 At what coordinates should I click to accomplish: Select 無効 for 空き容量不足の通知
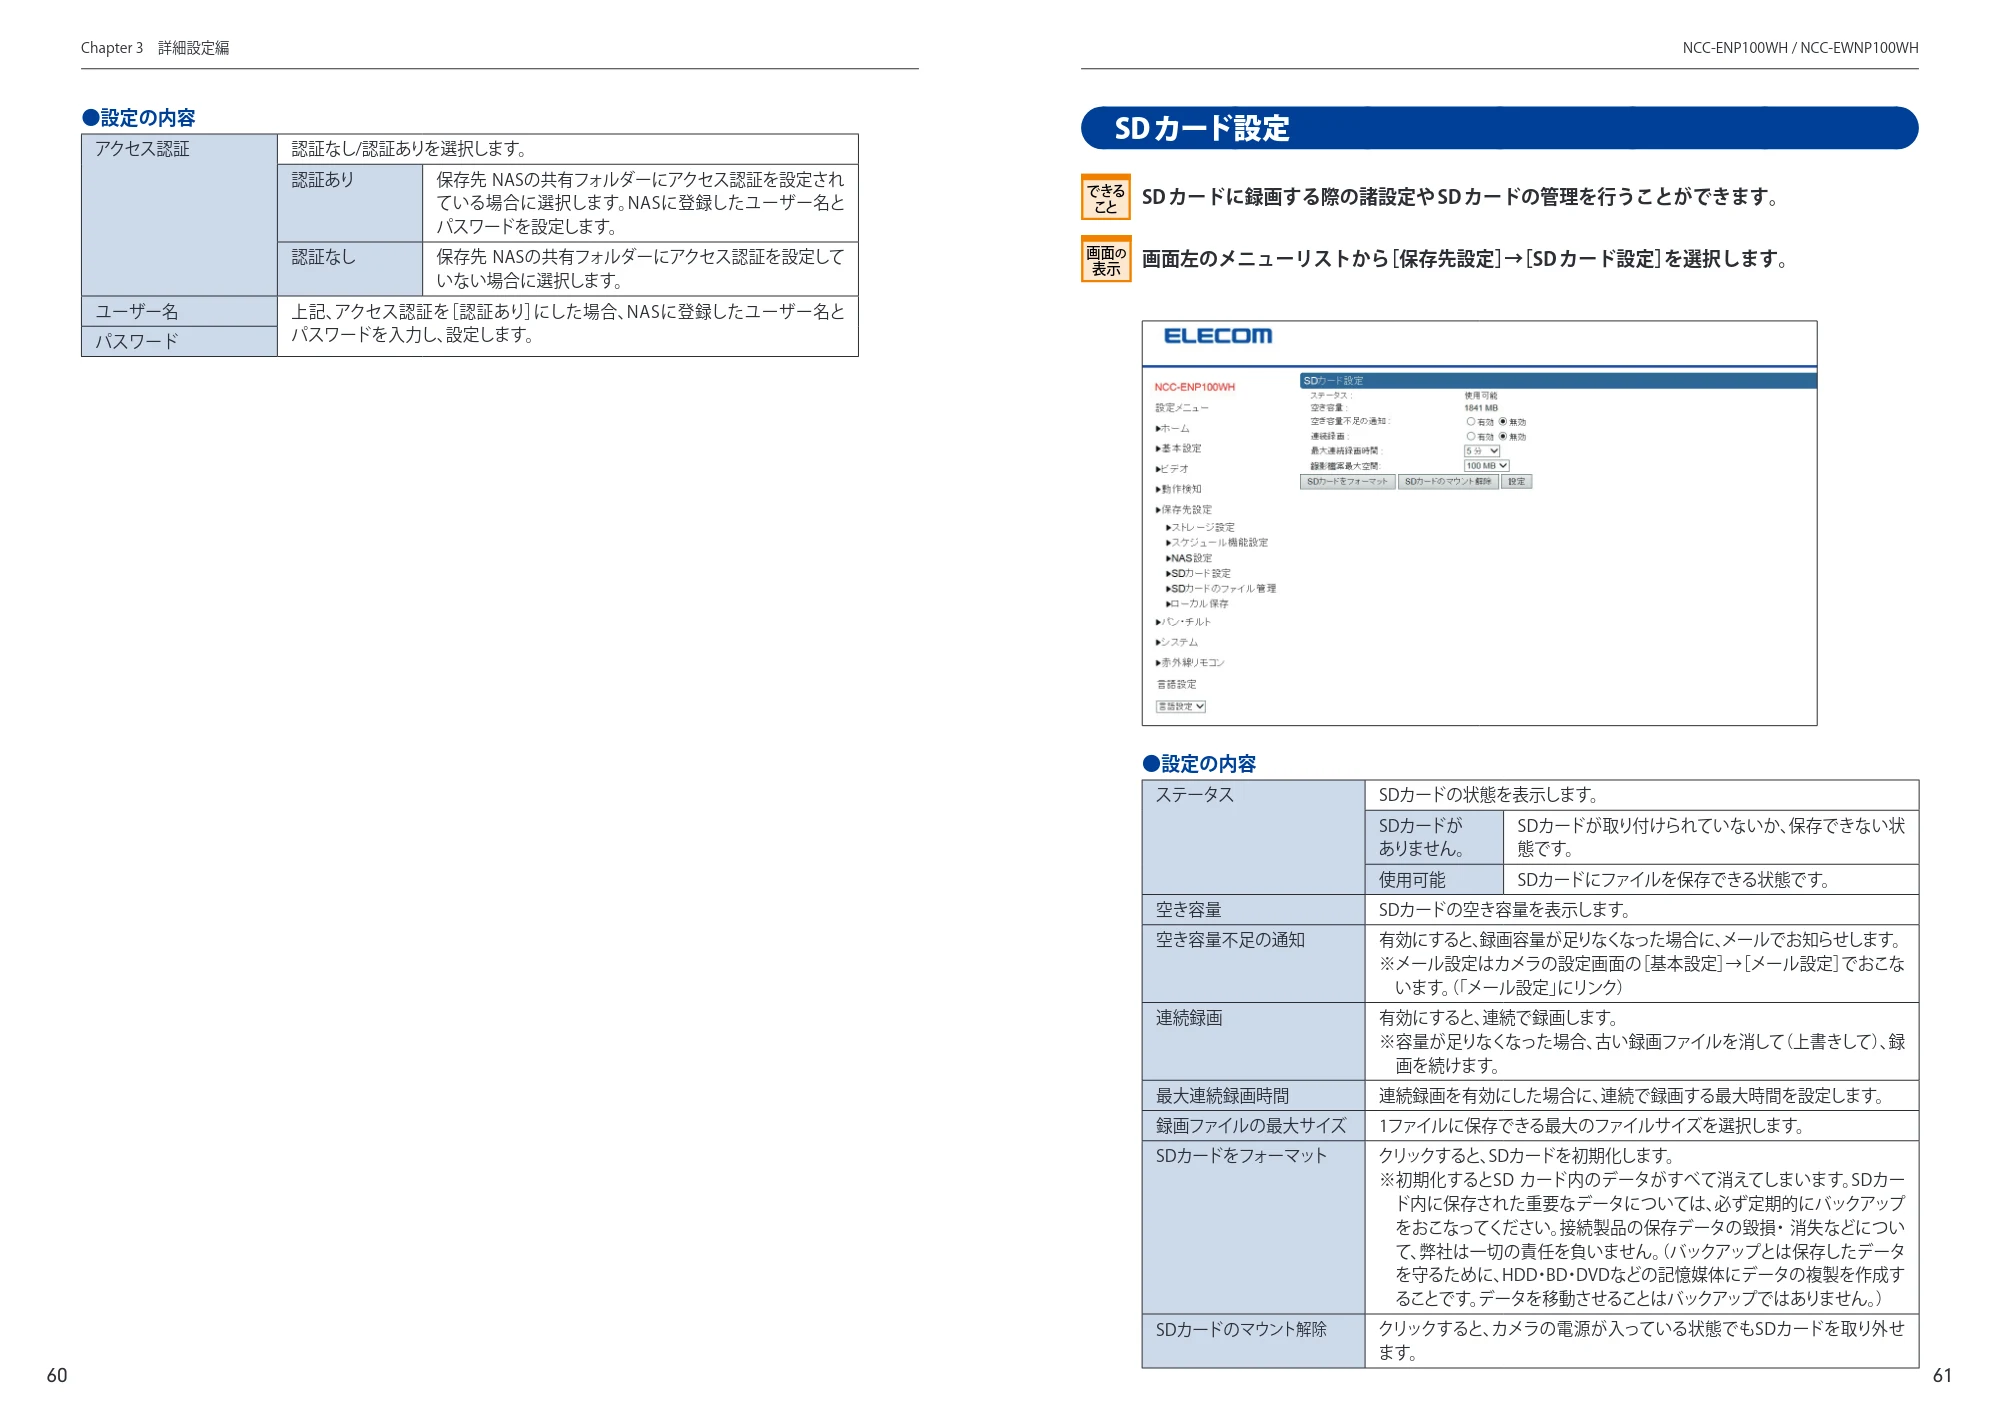coord(1502,422)
